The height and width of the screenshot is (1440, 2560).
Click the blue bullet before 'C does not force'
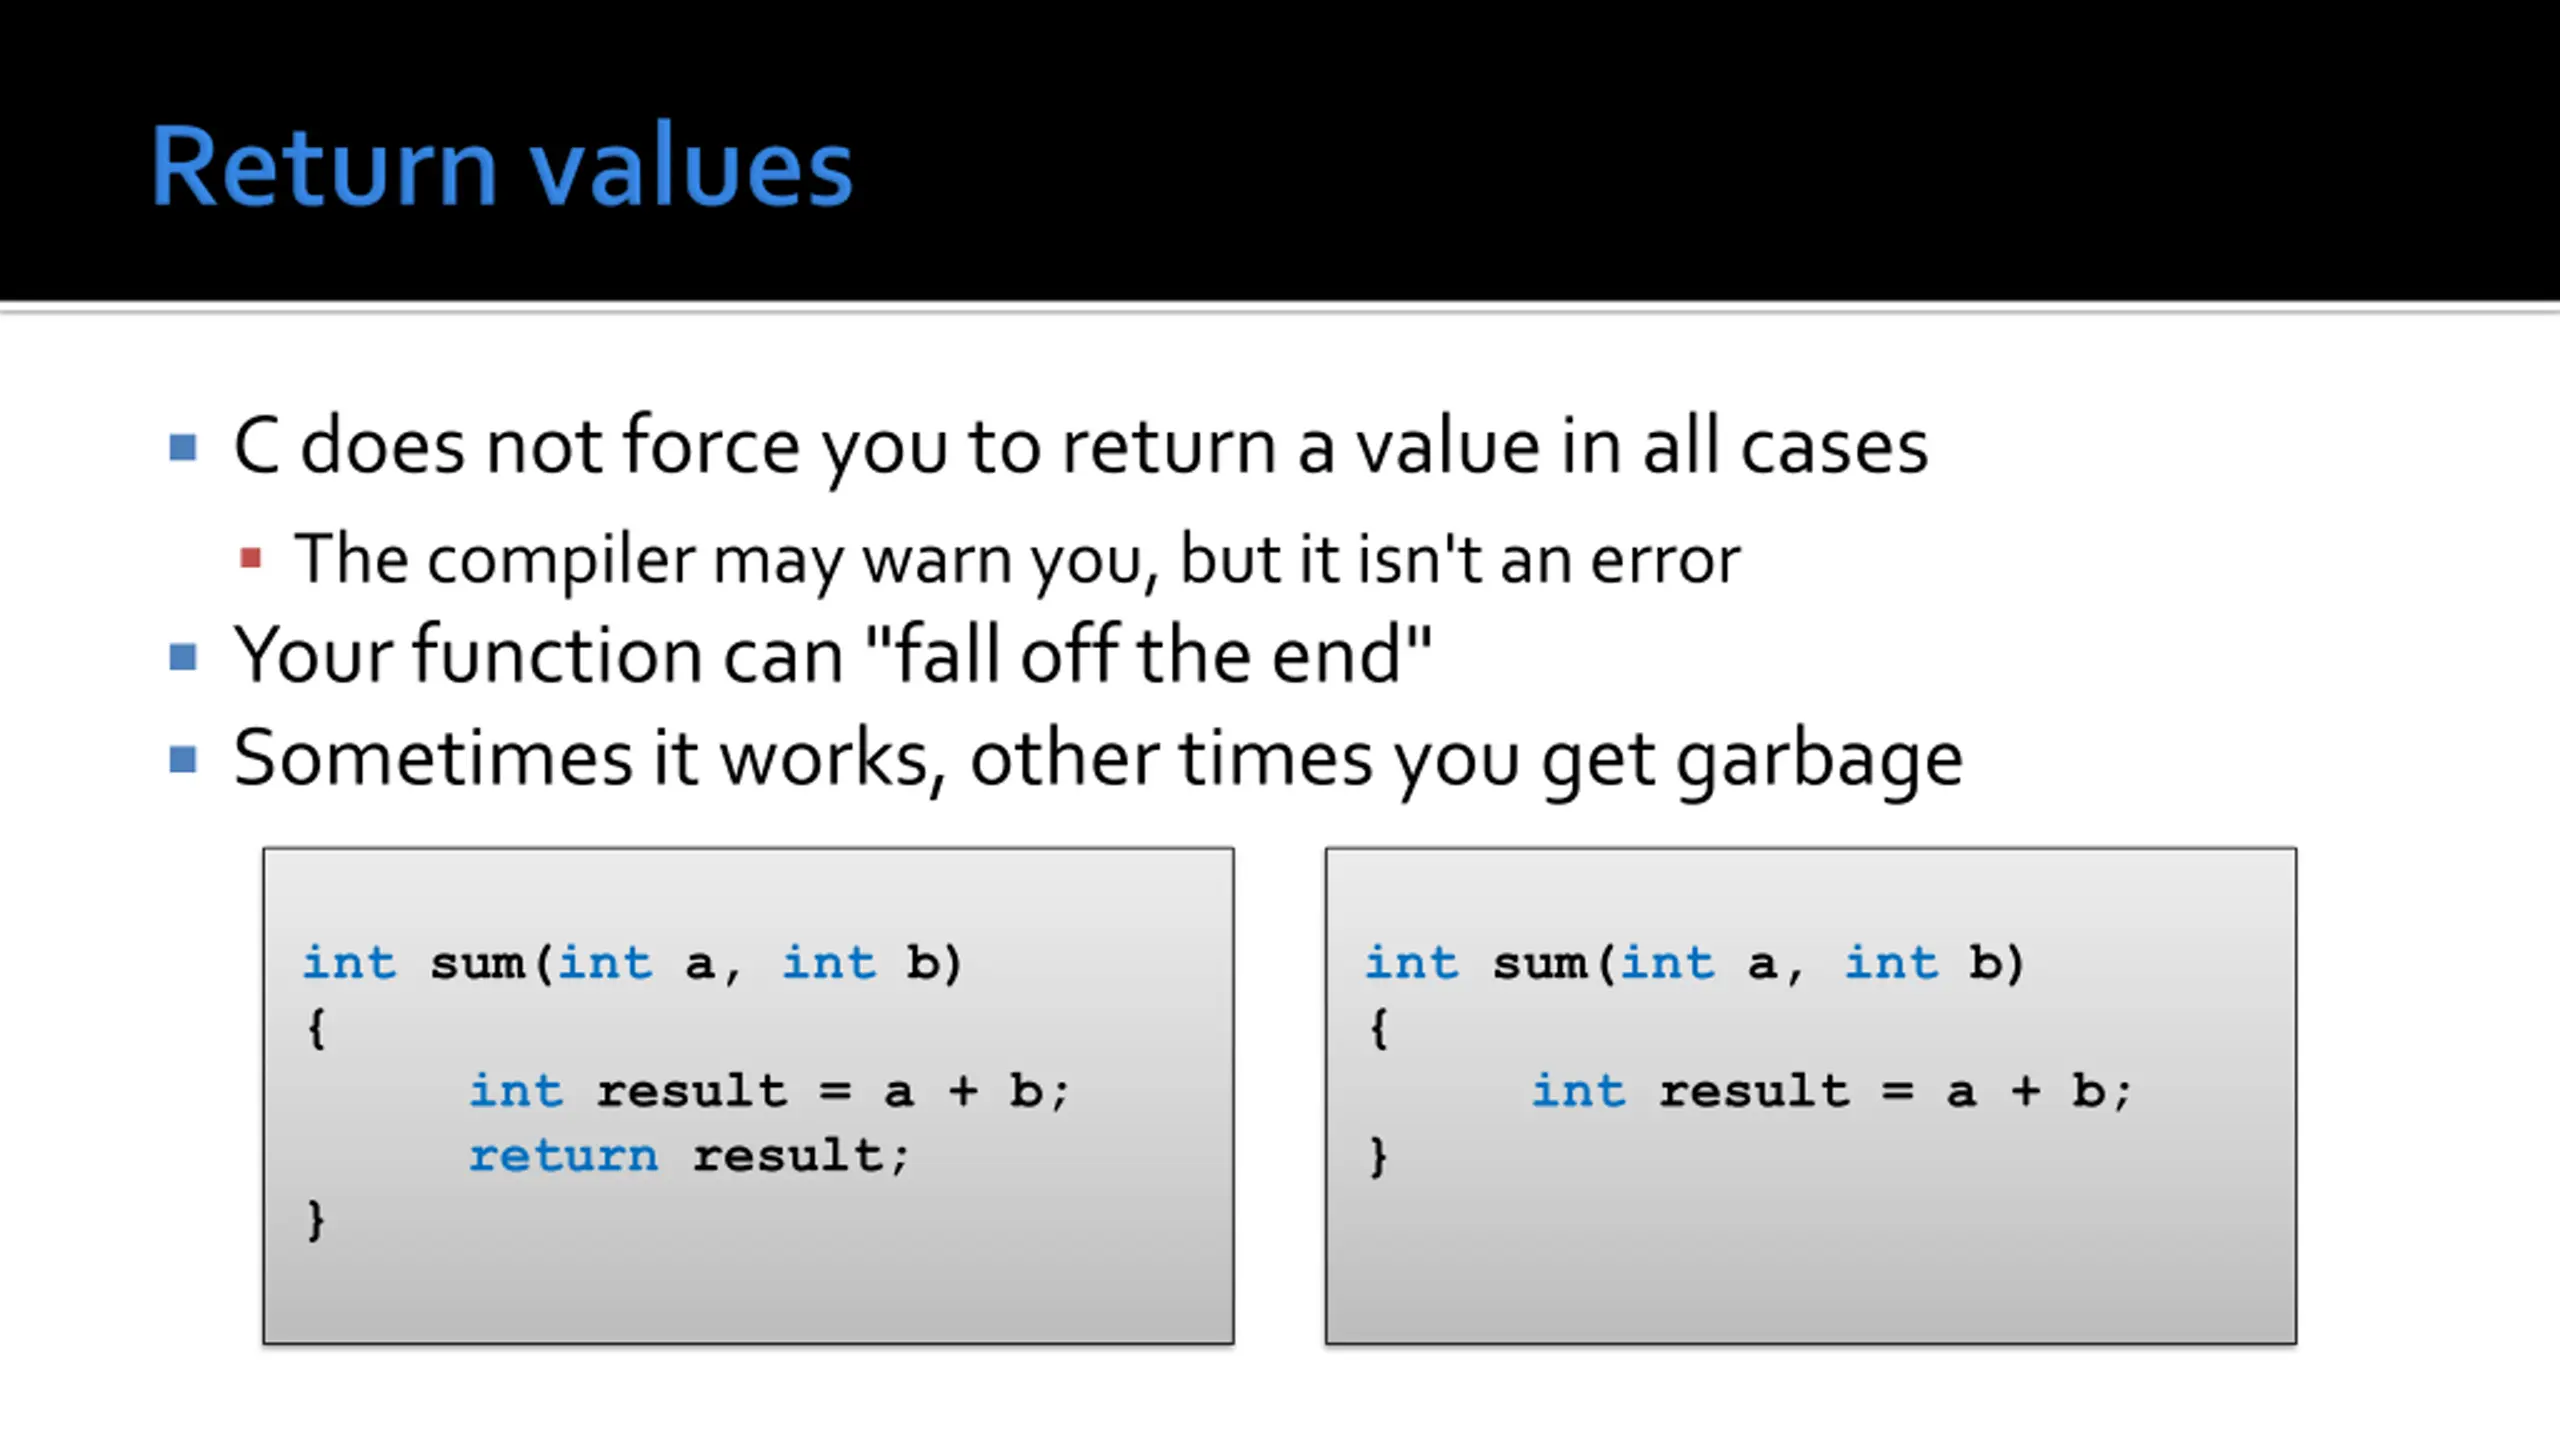[183, 447]
